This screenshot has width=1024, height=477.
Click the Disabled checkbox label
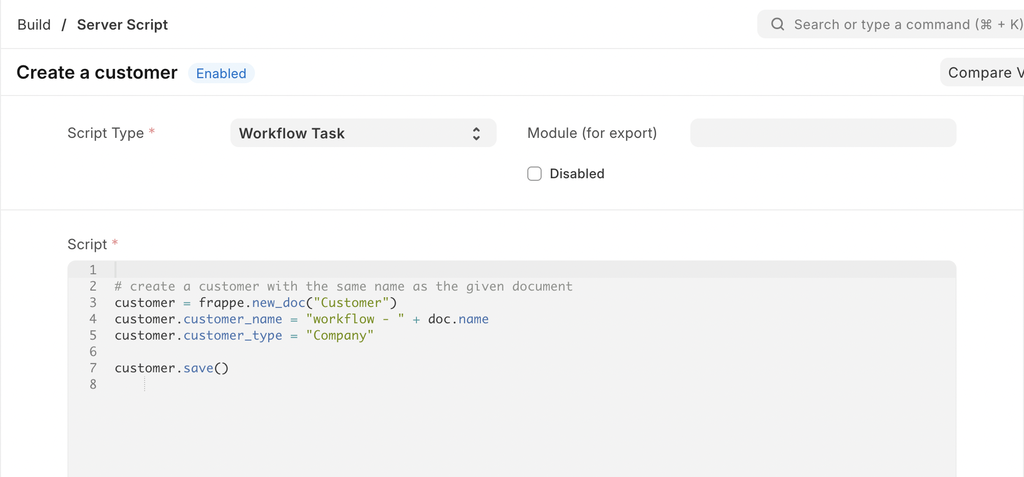[x=577, y=174]
